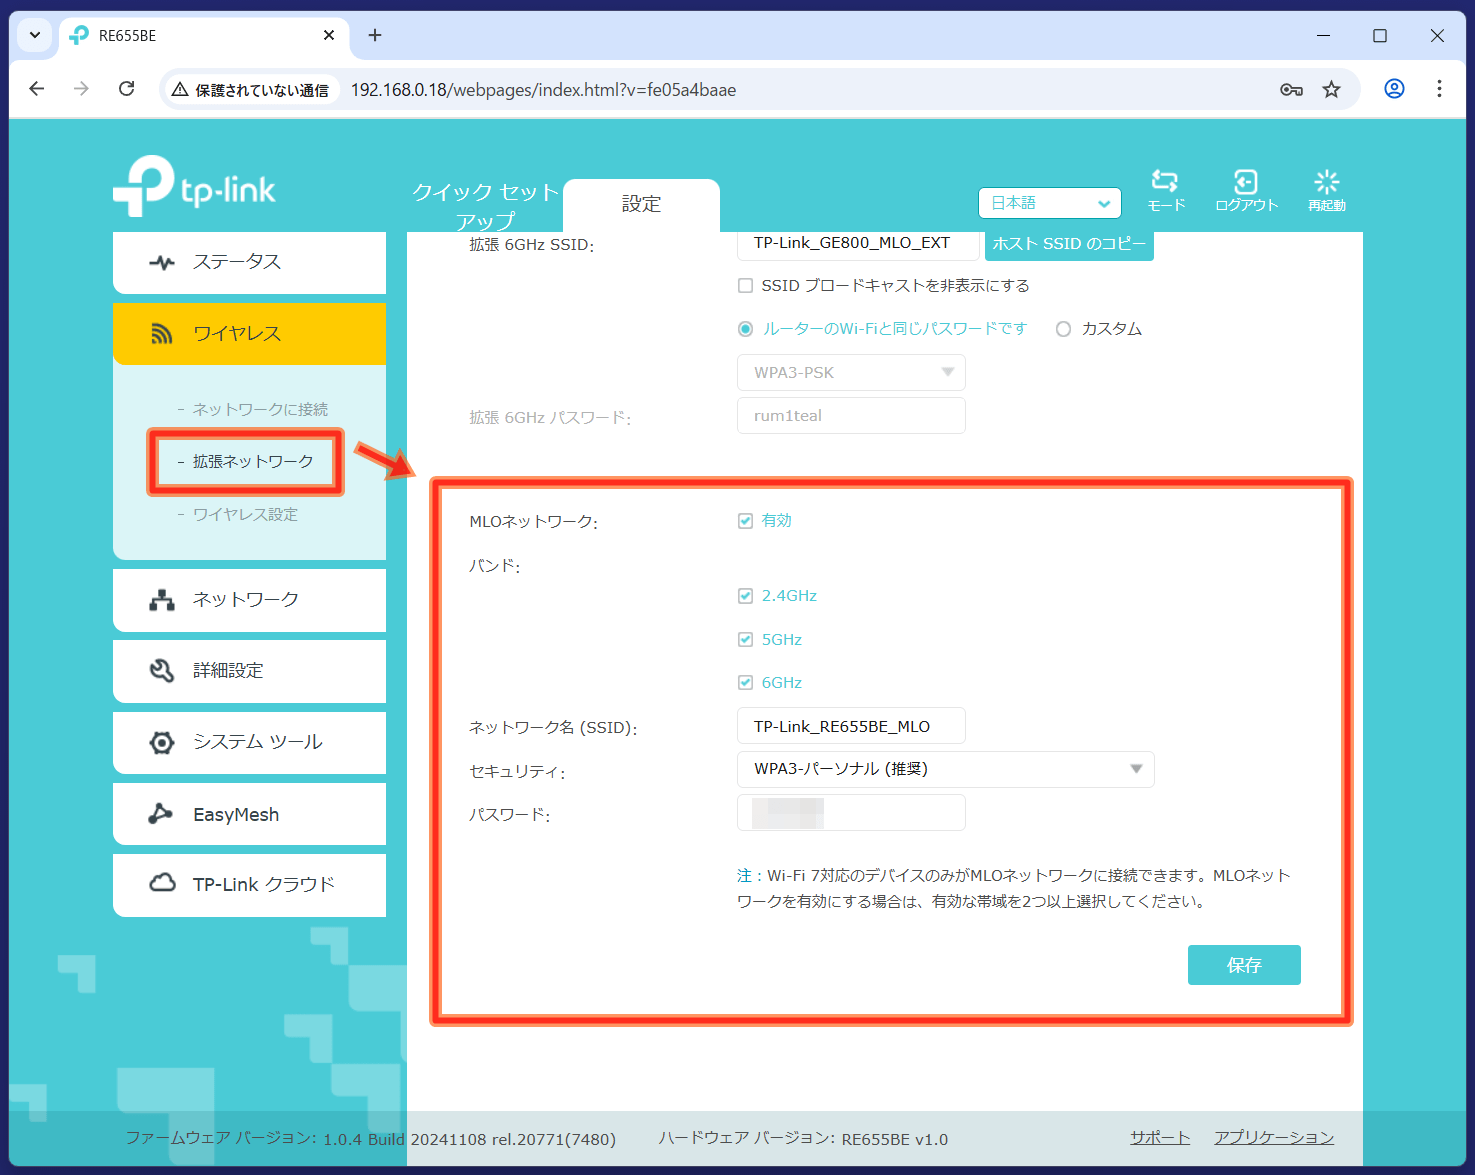1475x1175 pixels.
Task: Click the ログアウト logout icon
Action: 1246,190
